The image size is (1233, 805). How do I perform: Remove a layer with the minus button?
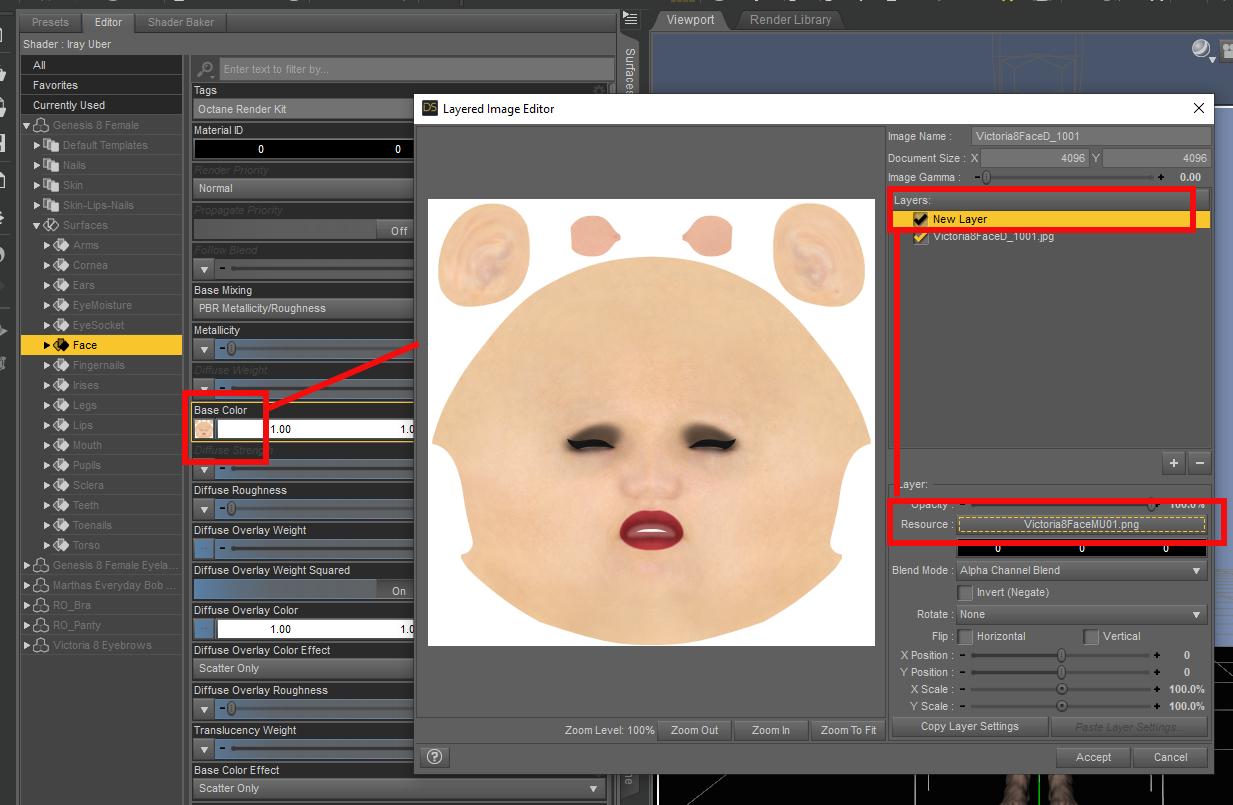coord(1200,463)
